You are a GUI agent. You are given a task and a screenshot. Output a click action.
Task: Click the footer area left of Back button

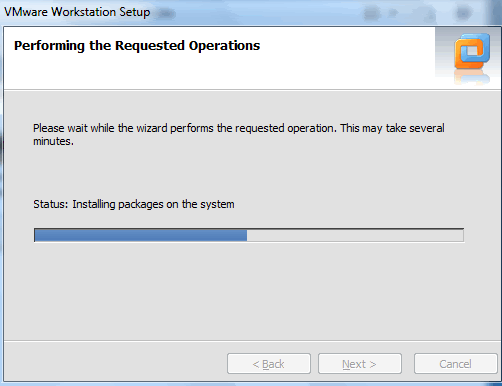[115, 363]
